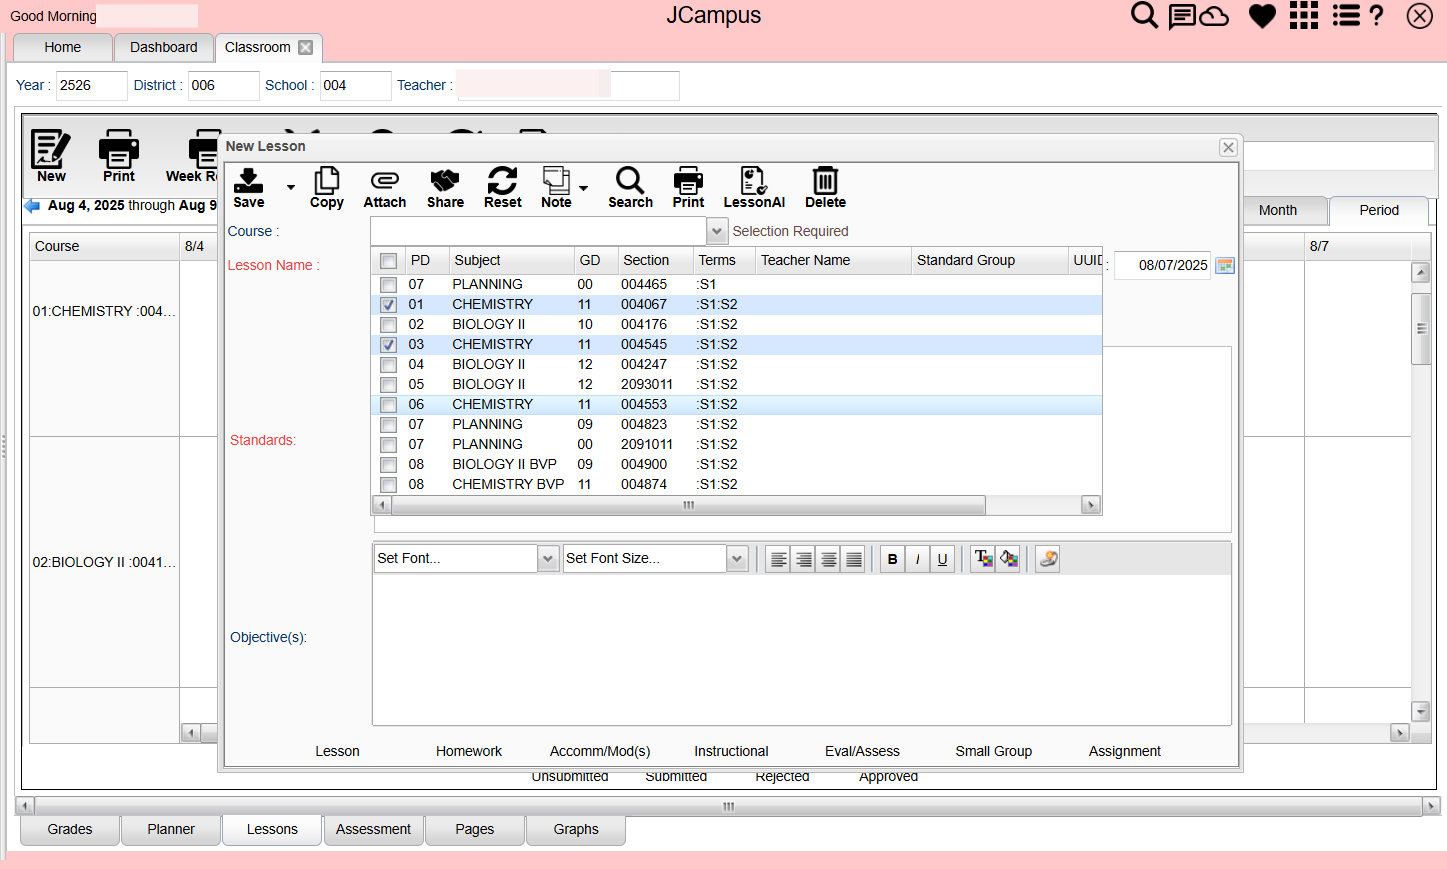Open the Note tool
Viewport: 1447px width, 869px height.
(x=556, y=187)
